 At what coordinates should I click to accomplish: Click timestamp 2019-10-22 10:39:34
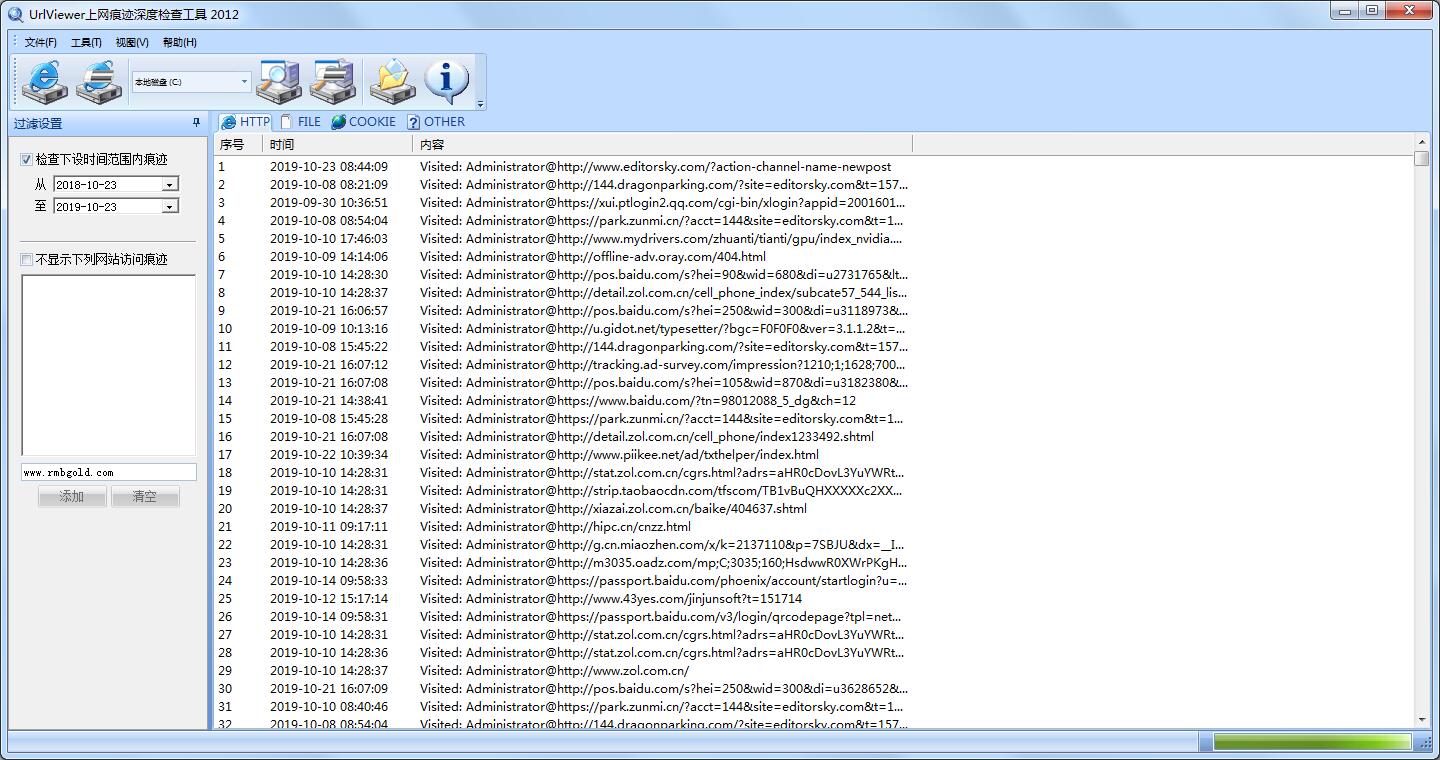coord(329,455)
